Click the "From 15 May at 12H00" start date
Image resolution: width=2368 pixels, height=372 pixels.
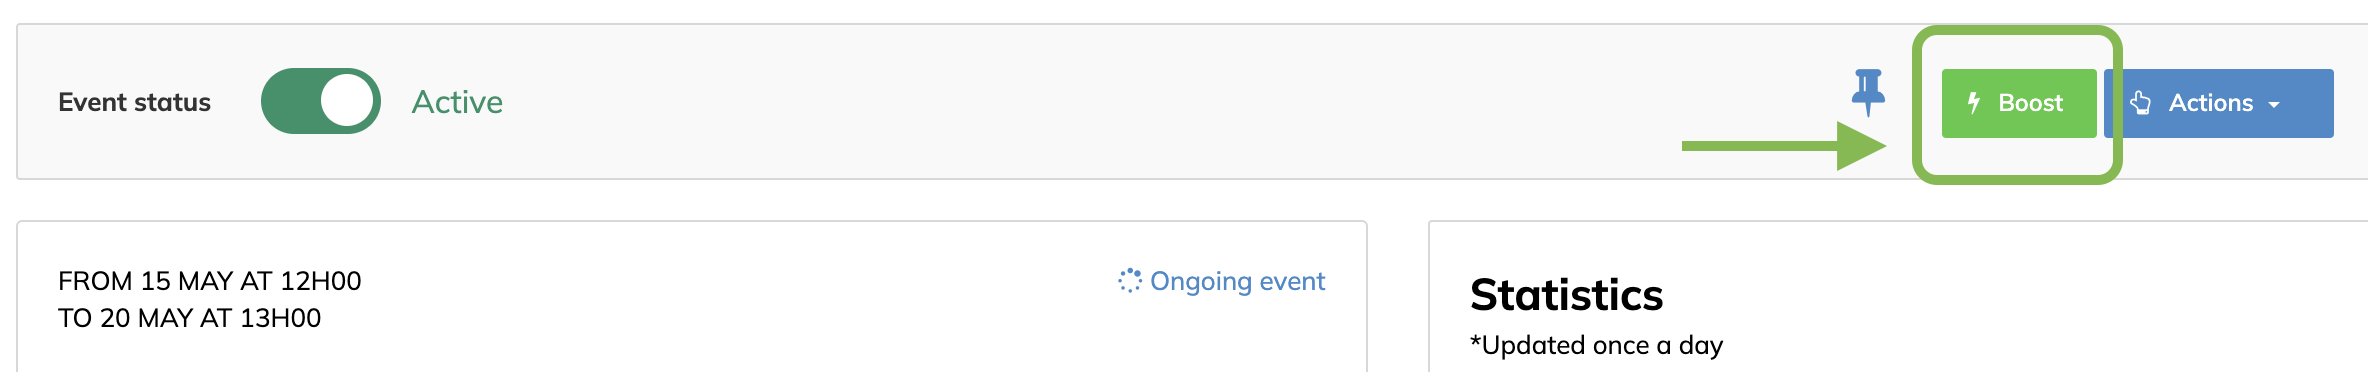click(x=209, y=281)
